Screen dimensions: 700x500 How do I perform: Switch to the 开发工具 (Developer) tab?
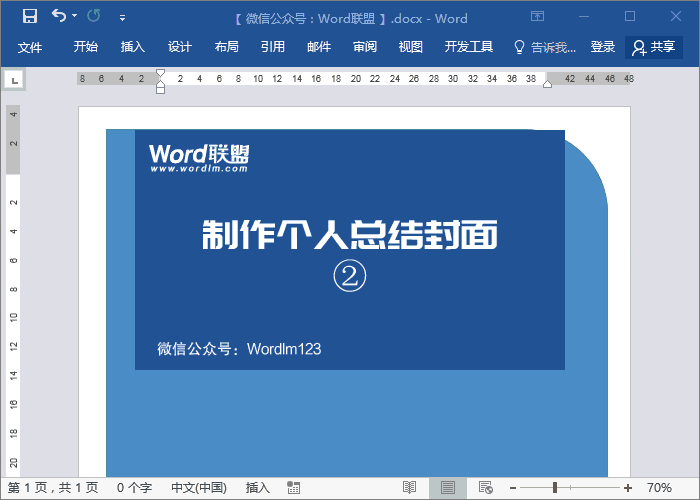pos(469,47)
